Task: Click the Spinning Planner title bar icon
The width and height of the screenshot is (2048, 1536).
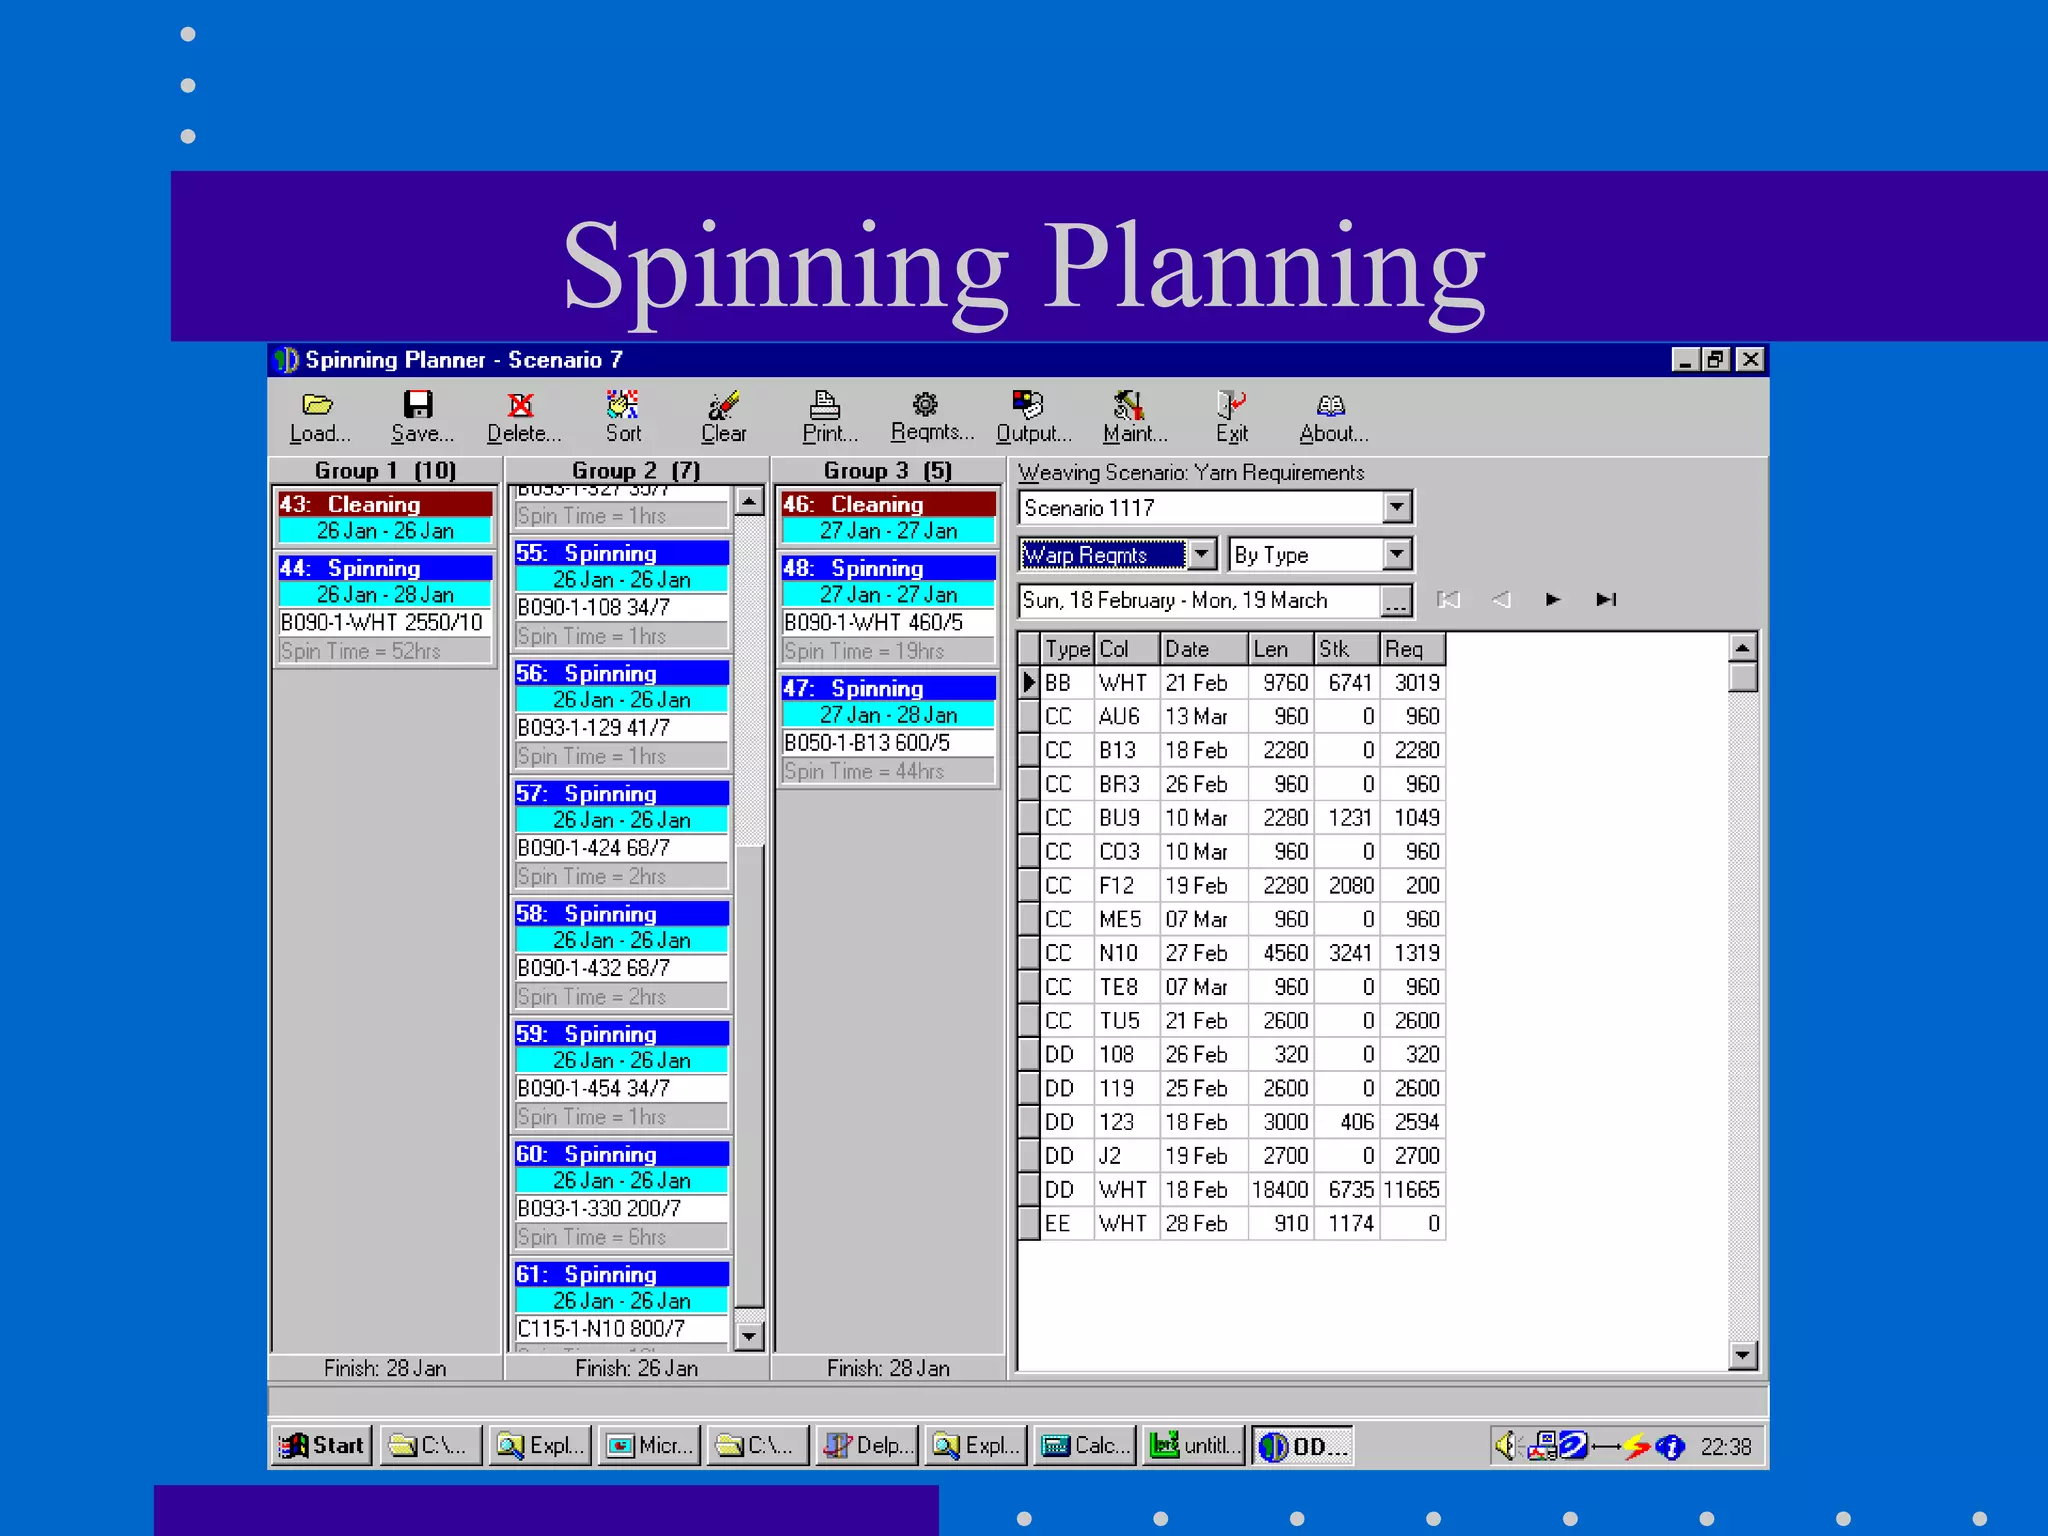Action: click(287, 360)
